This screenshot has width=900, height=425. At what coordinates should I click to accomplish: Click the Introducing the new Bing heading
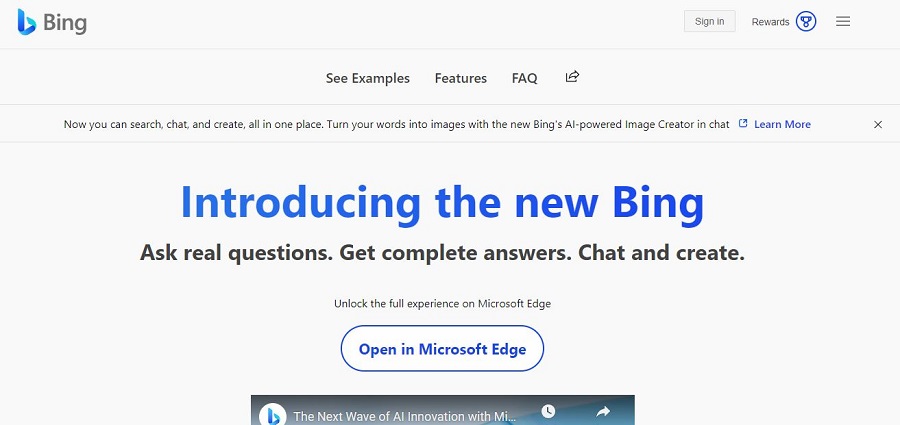click(442, 202)
